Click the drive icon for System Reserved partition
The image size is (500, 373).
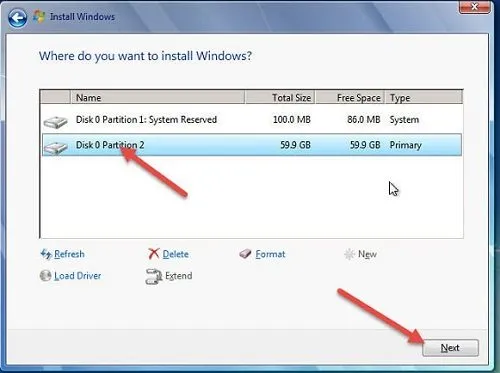[x=56, y=122]
